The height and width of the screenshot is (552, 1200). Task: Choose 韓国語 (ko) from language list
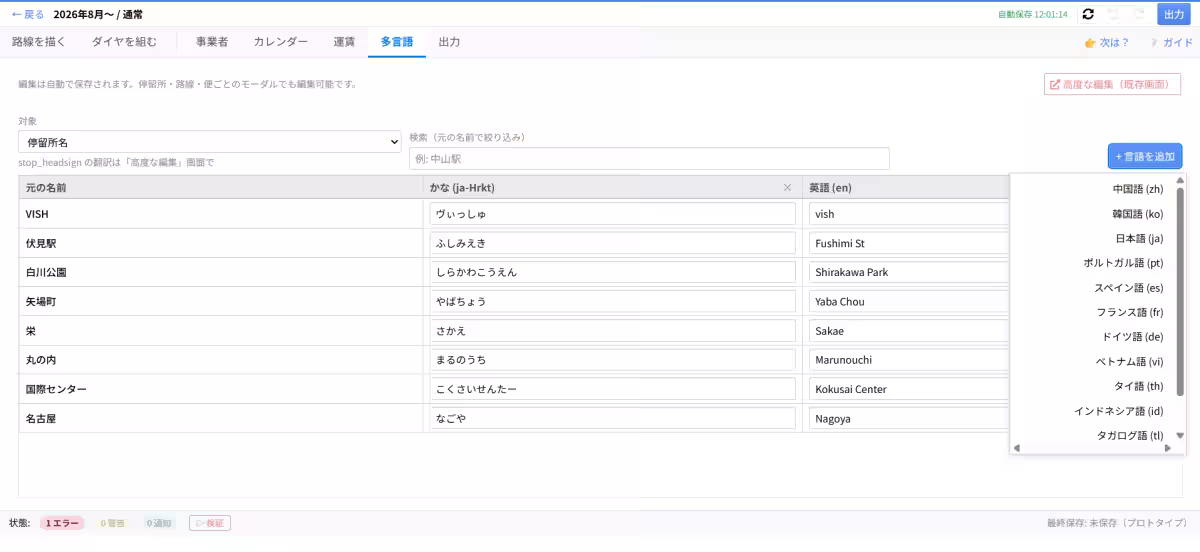[x=1138, y=213]
